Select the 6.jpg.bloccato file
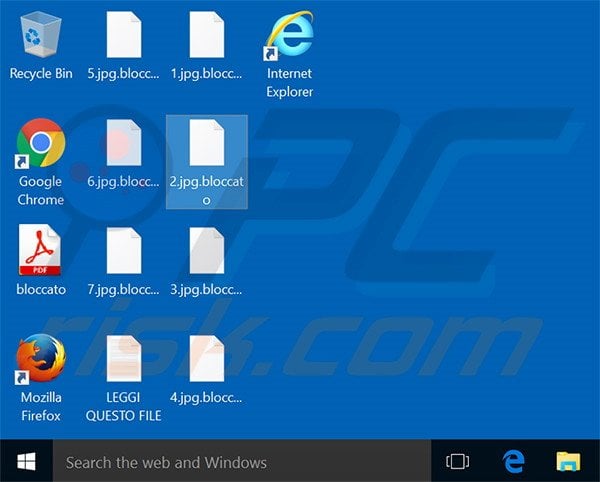600x482 pixels. (x=124, y=144)
